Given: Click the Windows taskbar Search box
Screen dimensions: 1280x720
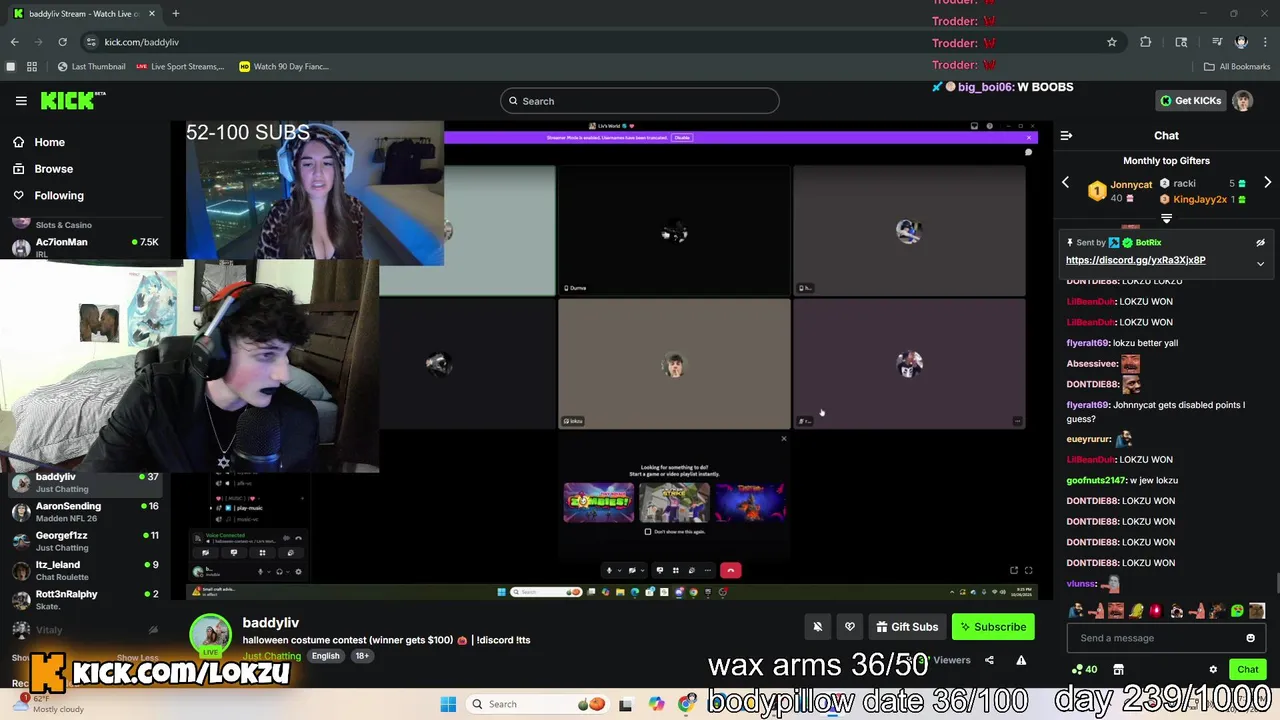Looking at the screenshot, I should pyautogui.click(x=537, y=704).
